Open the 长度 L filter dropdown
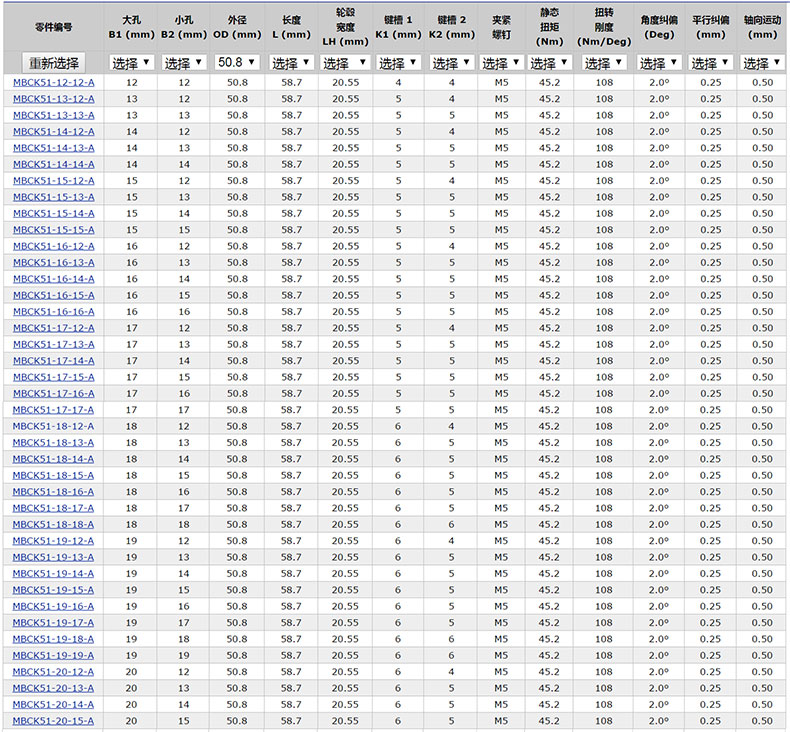Viewport: 790px width, 732px height. pos(291,63)
